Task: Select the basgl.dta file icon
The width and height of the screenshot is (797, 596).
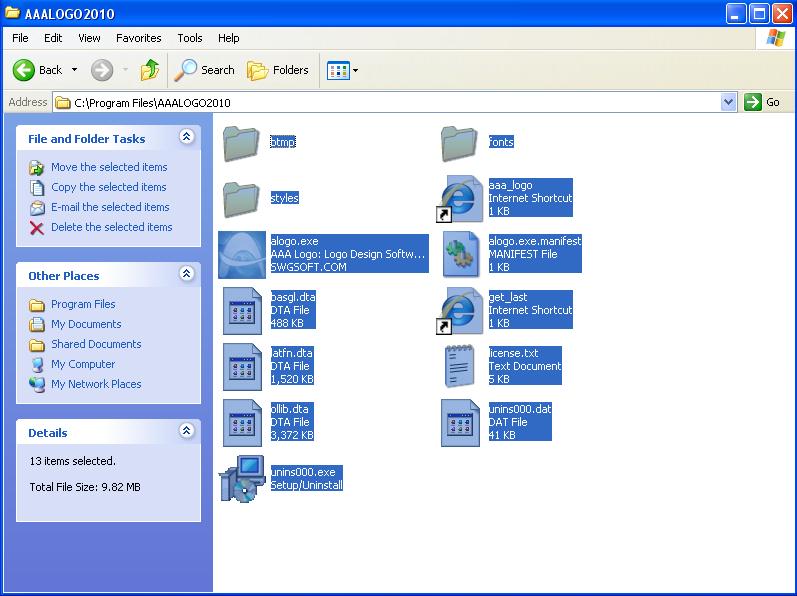Action: click(242, 310)
